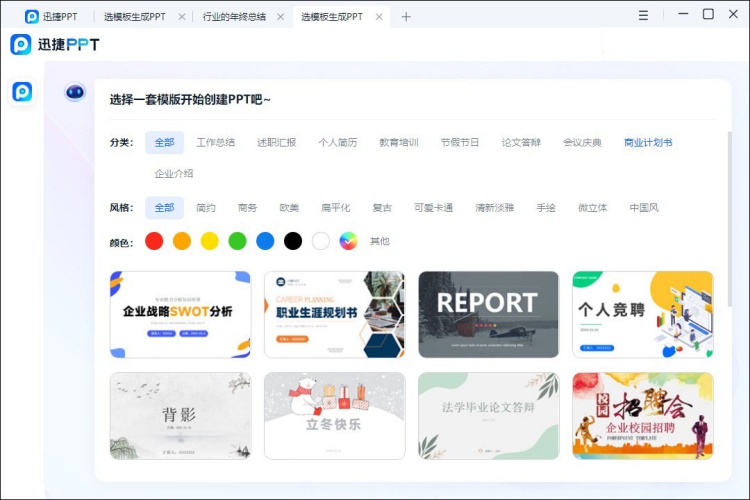The image size is (750, 500).
Task: Choose the 中国风 style filter
Action: [x=644, y=208]
